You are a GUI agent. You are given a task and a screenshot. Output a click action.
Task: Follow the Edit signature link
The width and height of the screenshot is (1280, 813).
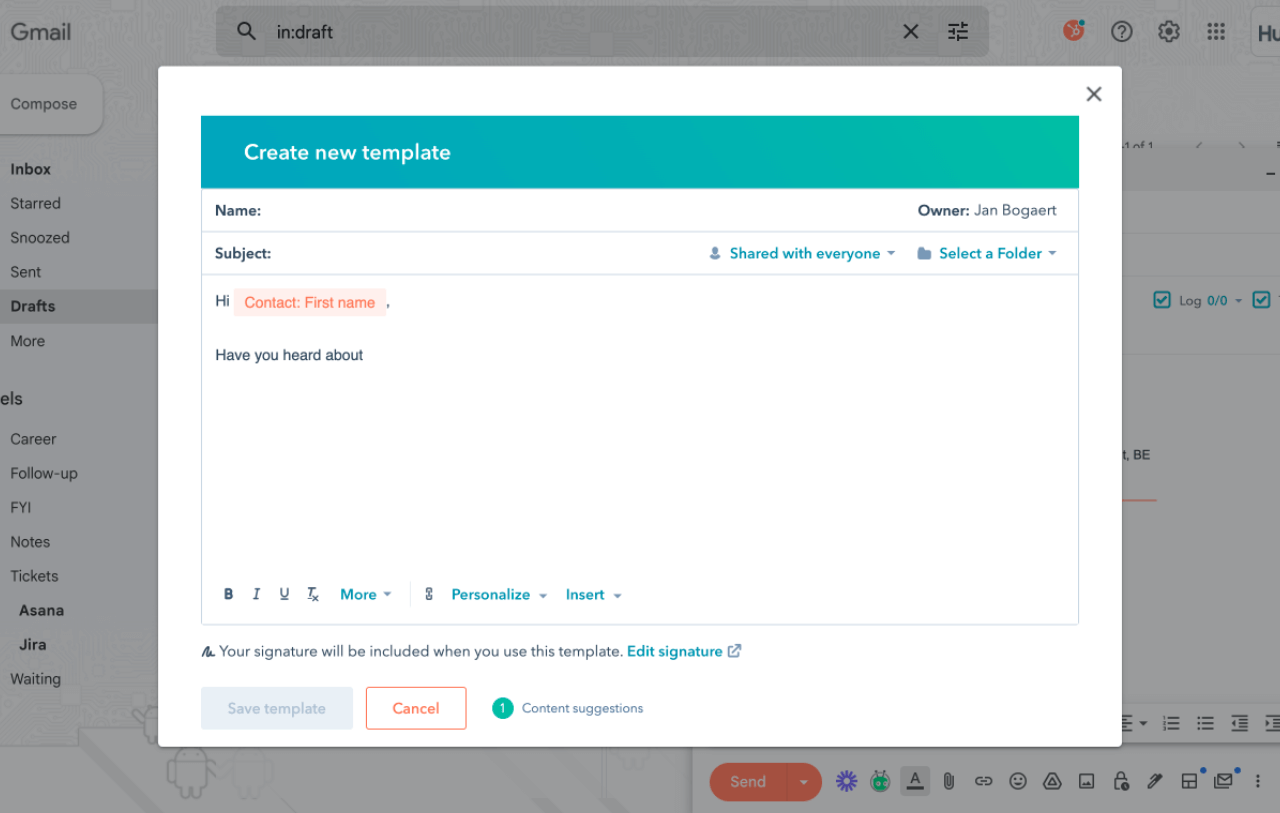click(x=675, y=652)
